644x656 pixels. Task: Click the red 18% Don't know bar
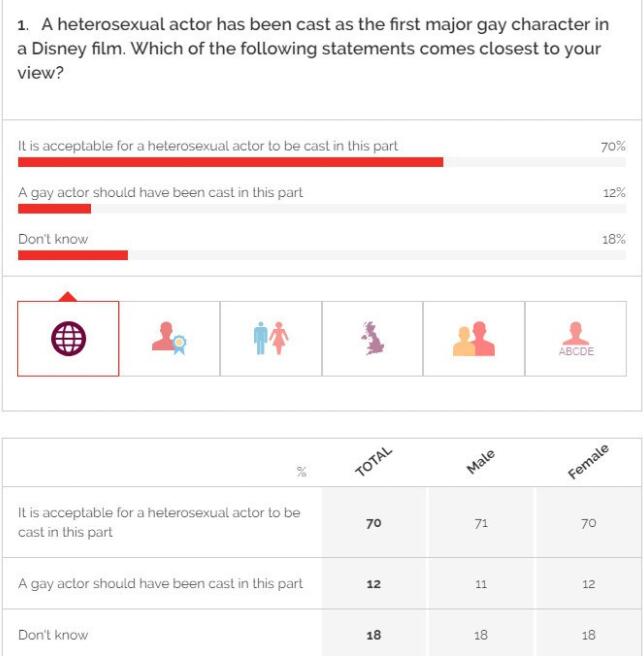coord(73,255)
